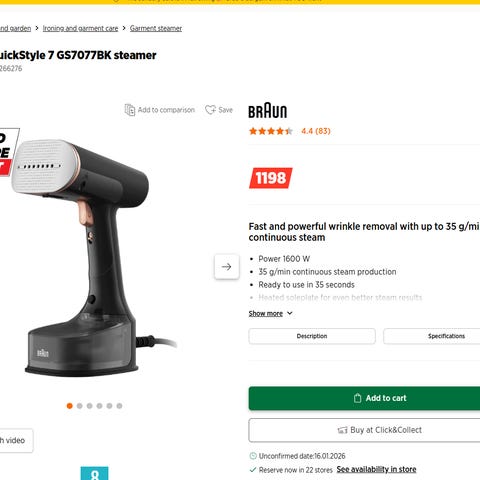
Task: Click the star rating icons
Action: (x=271, y=131)
